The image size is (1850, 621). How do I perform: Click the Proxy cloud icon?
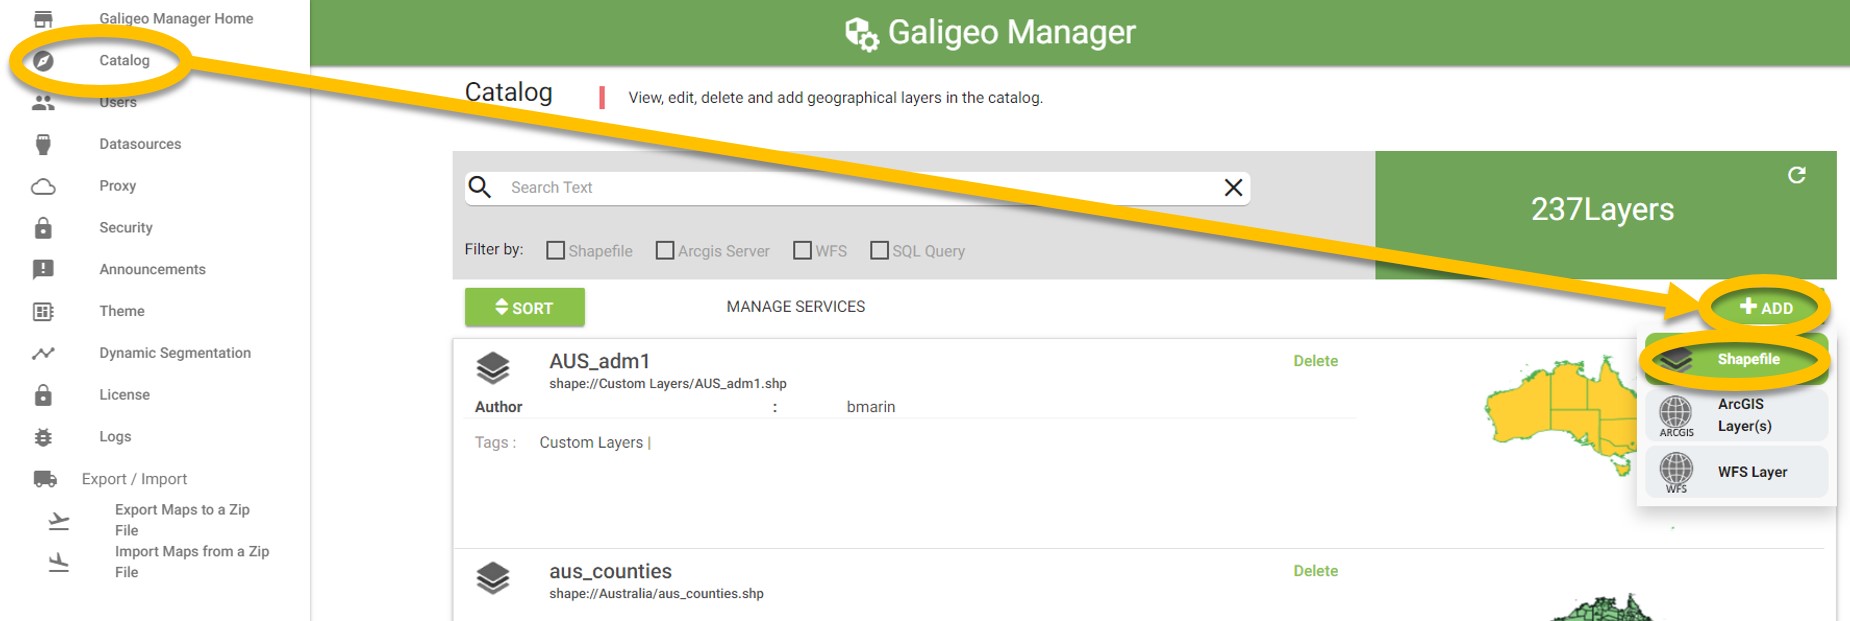tap(43, 187)
